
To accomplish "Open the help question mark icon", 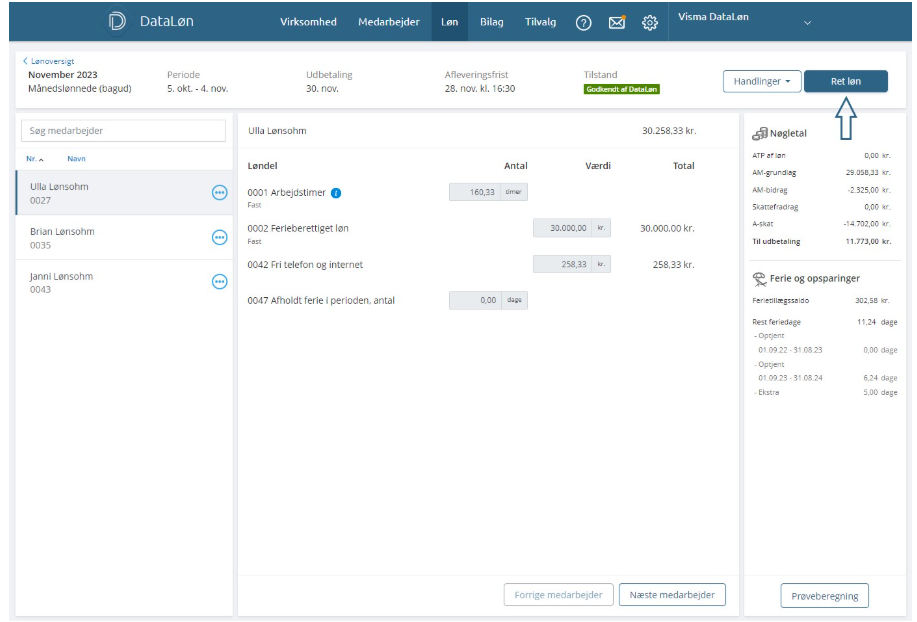I will click(583, 23).
